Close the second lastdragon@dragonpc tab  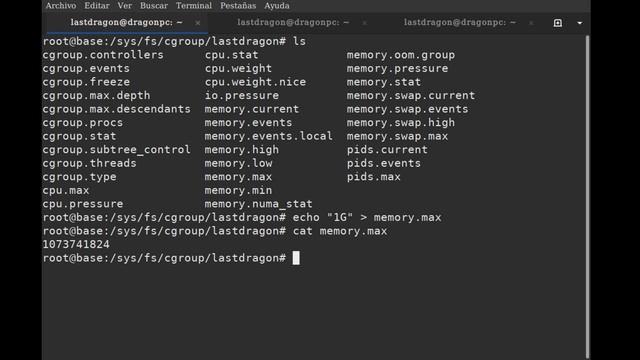click(x=364, y=23)
